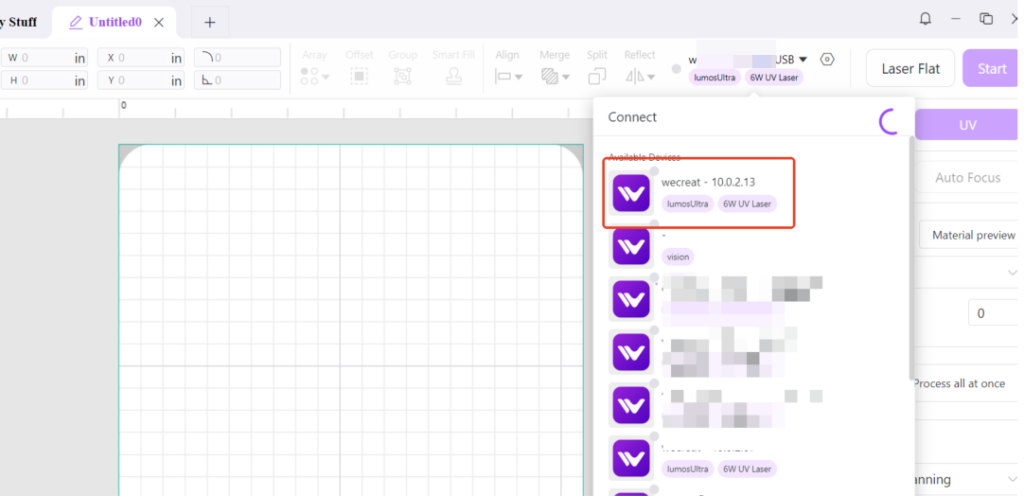Click the Auto Focus button
The image size is (1024, 496).
967,178
